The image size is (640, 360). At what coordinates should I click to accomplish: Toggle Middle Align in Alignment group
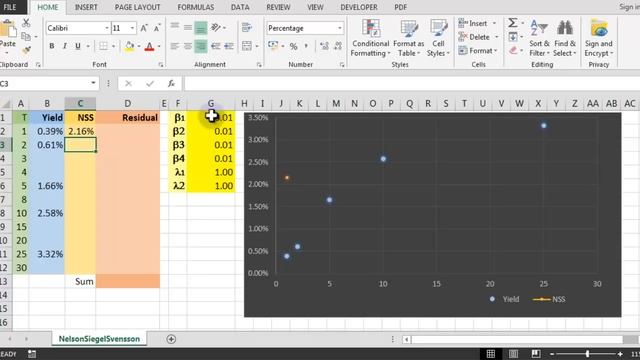(x=188, y=27)
